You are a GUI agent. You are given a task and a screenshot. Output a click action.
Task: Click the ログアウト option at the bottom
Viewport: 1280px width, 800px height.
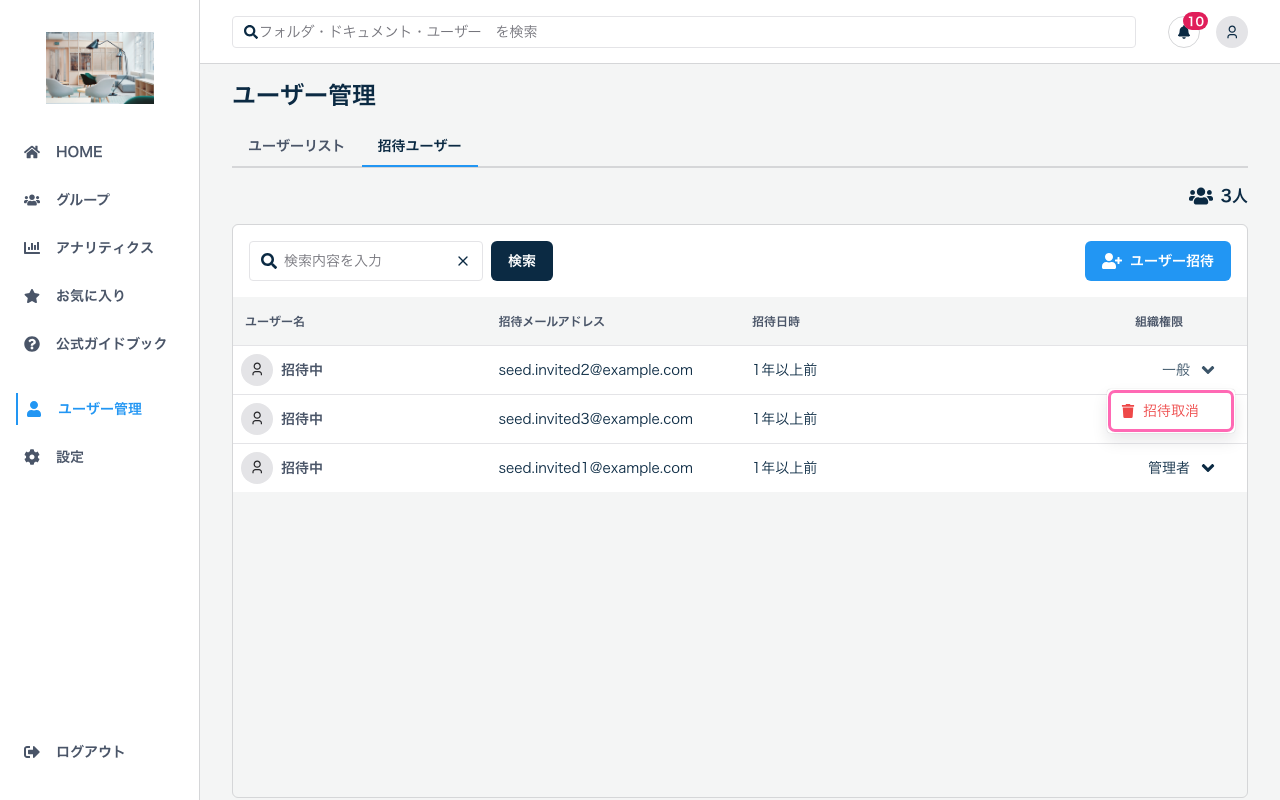73,751
